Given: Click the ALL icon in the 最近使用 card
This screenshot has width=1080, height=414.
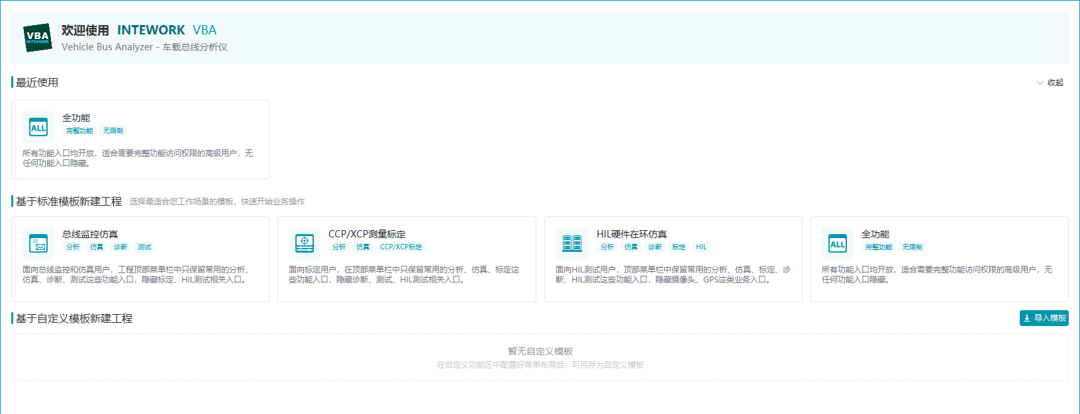Looking at the screenshot, I should click(x=38, y=127).
